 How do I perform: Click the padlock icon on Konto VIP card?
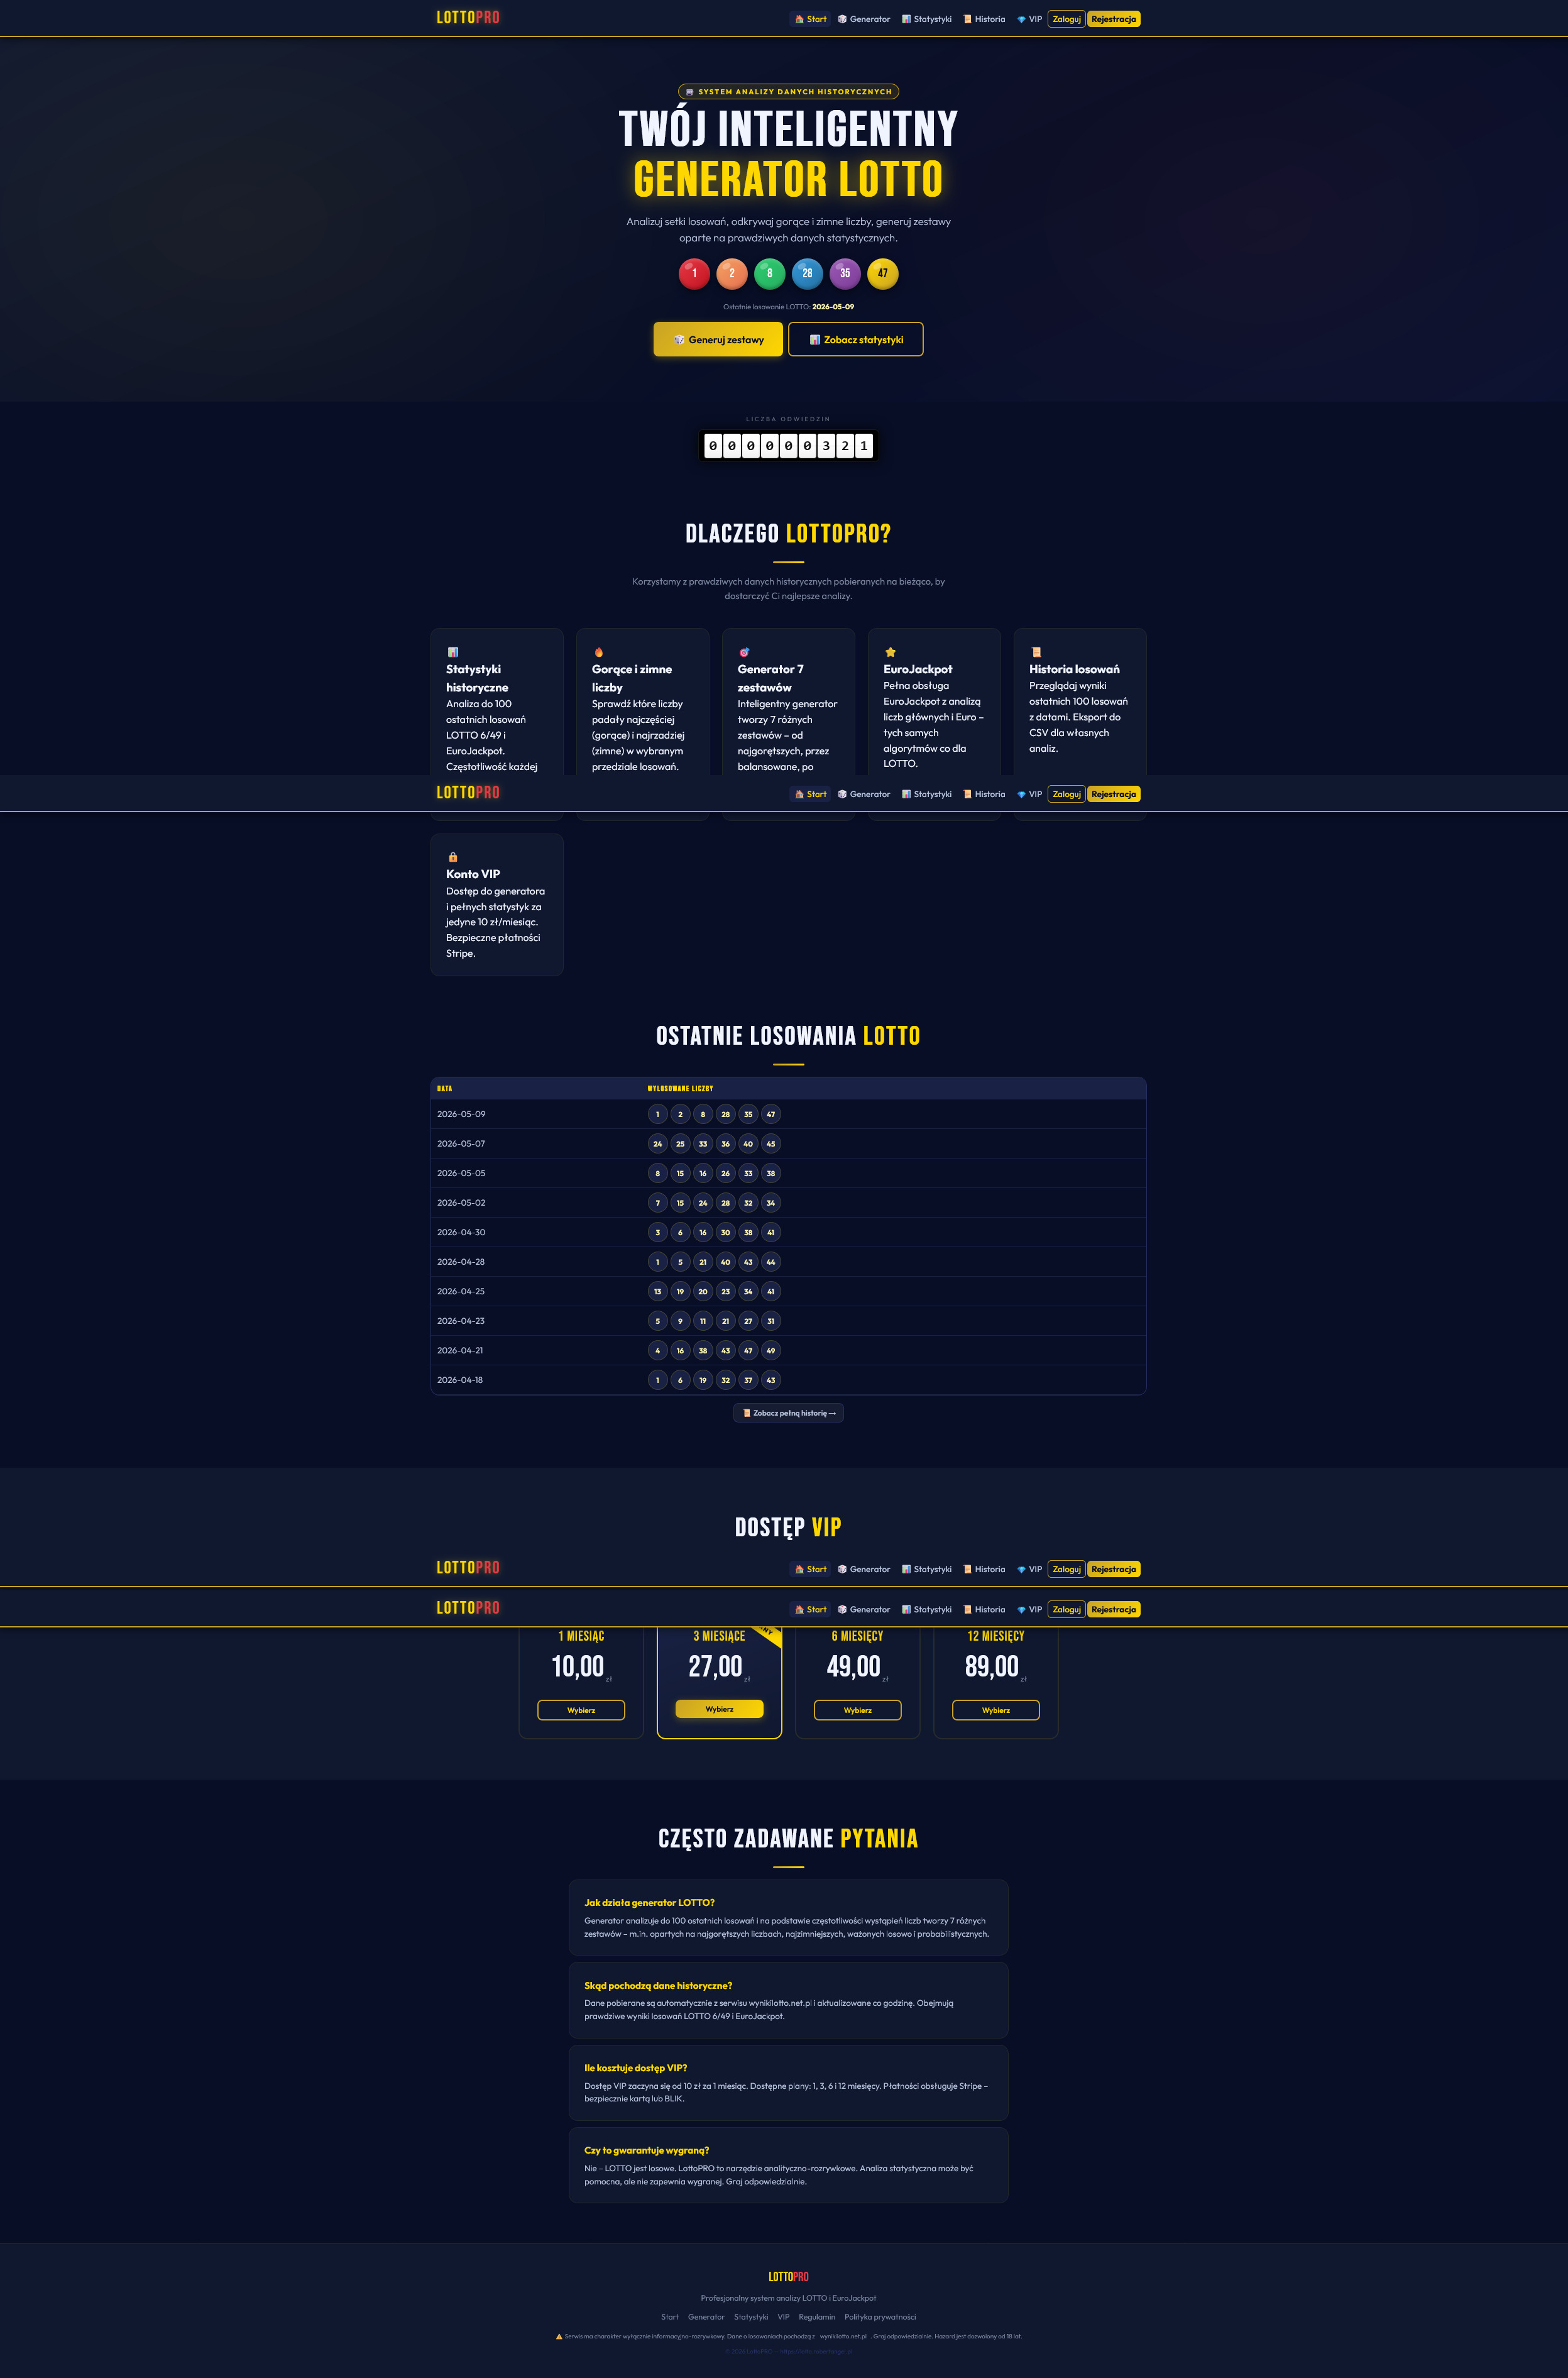coord(453,857)
